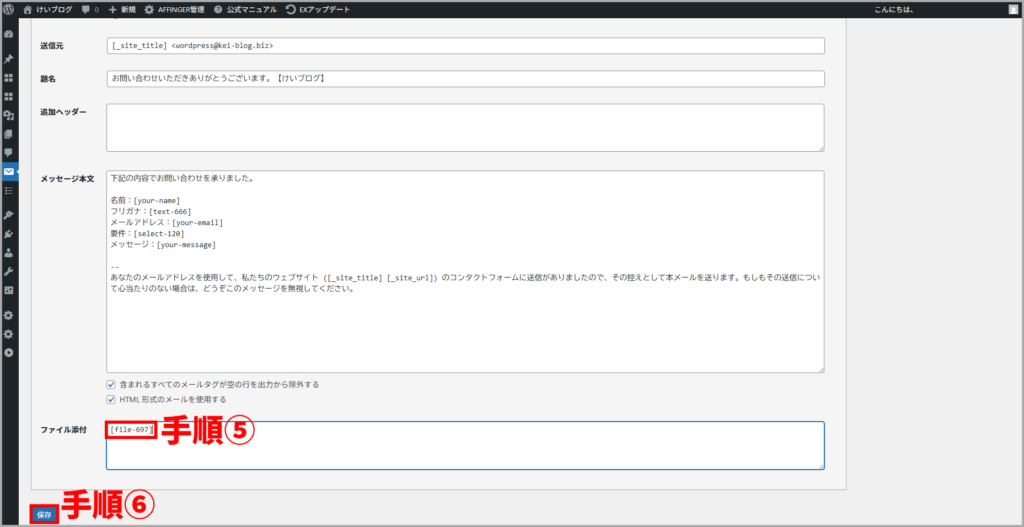Click the 保存 save button
The image size is (1024, 527).
[44, 514]
